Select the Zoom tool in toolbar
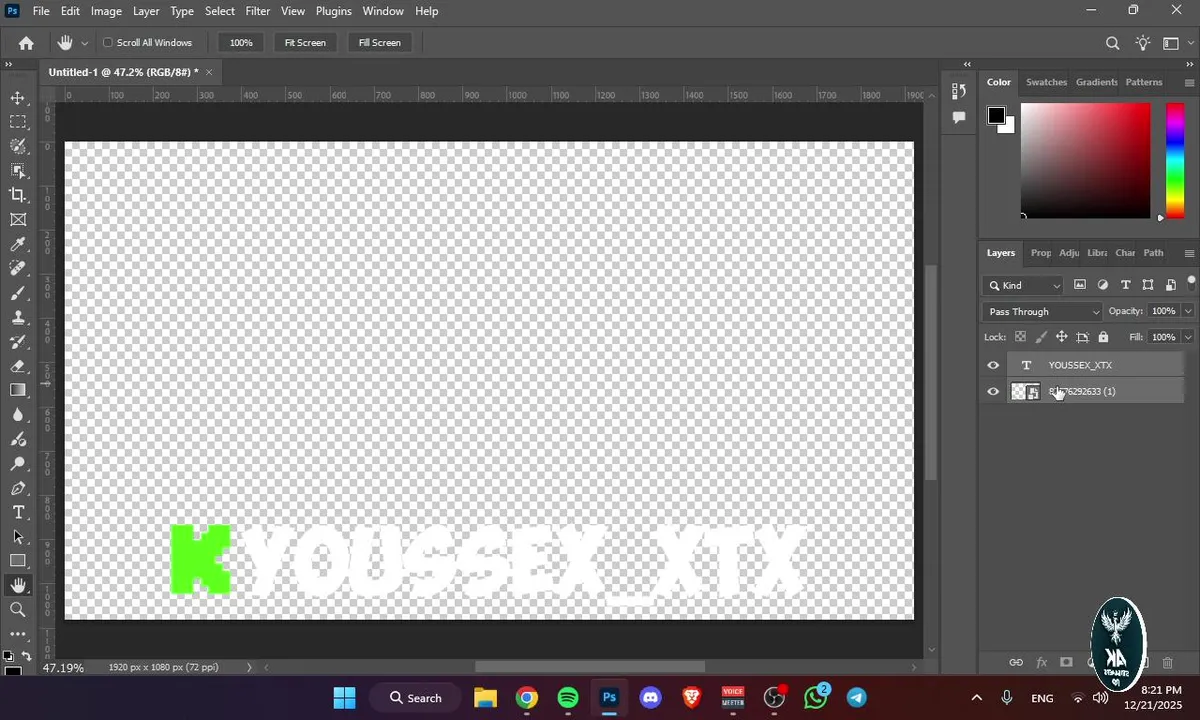Screen dimensions: 1200x720 point(18,609)
